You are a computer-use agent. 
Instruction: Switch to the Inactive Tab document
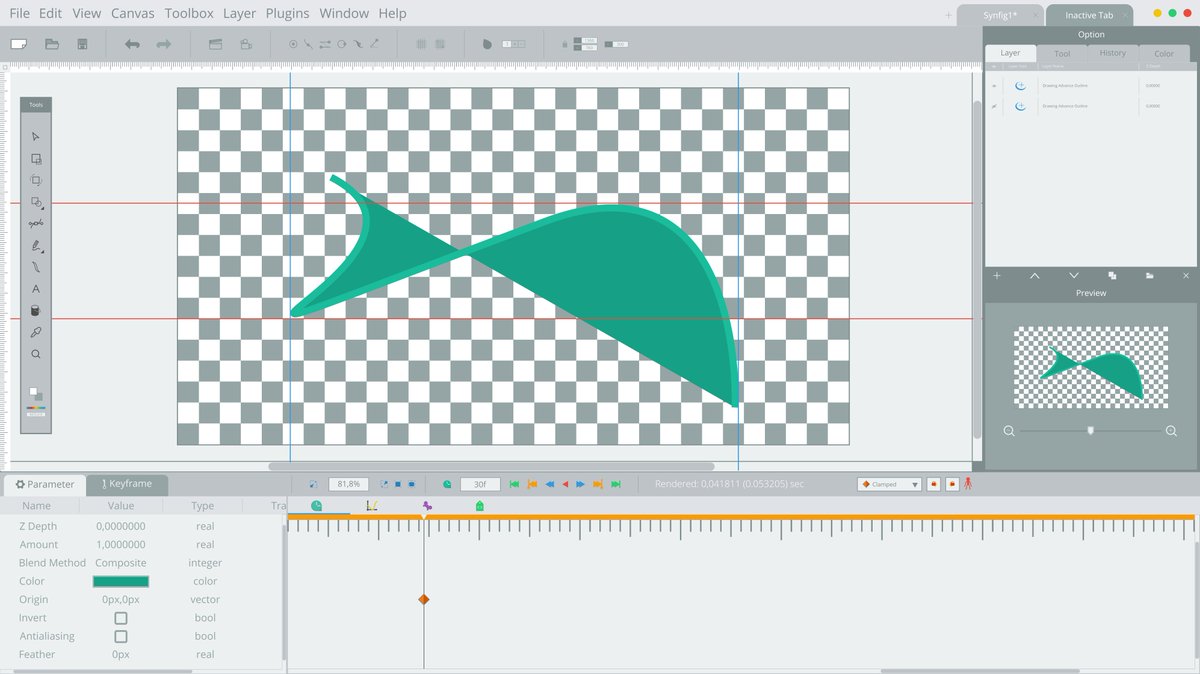click(1088, 15)
